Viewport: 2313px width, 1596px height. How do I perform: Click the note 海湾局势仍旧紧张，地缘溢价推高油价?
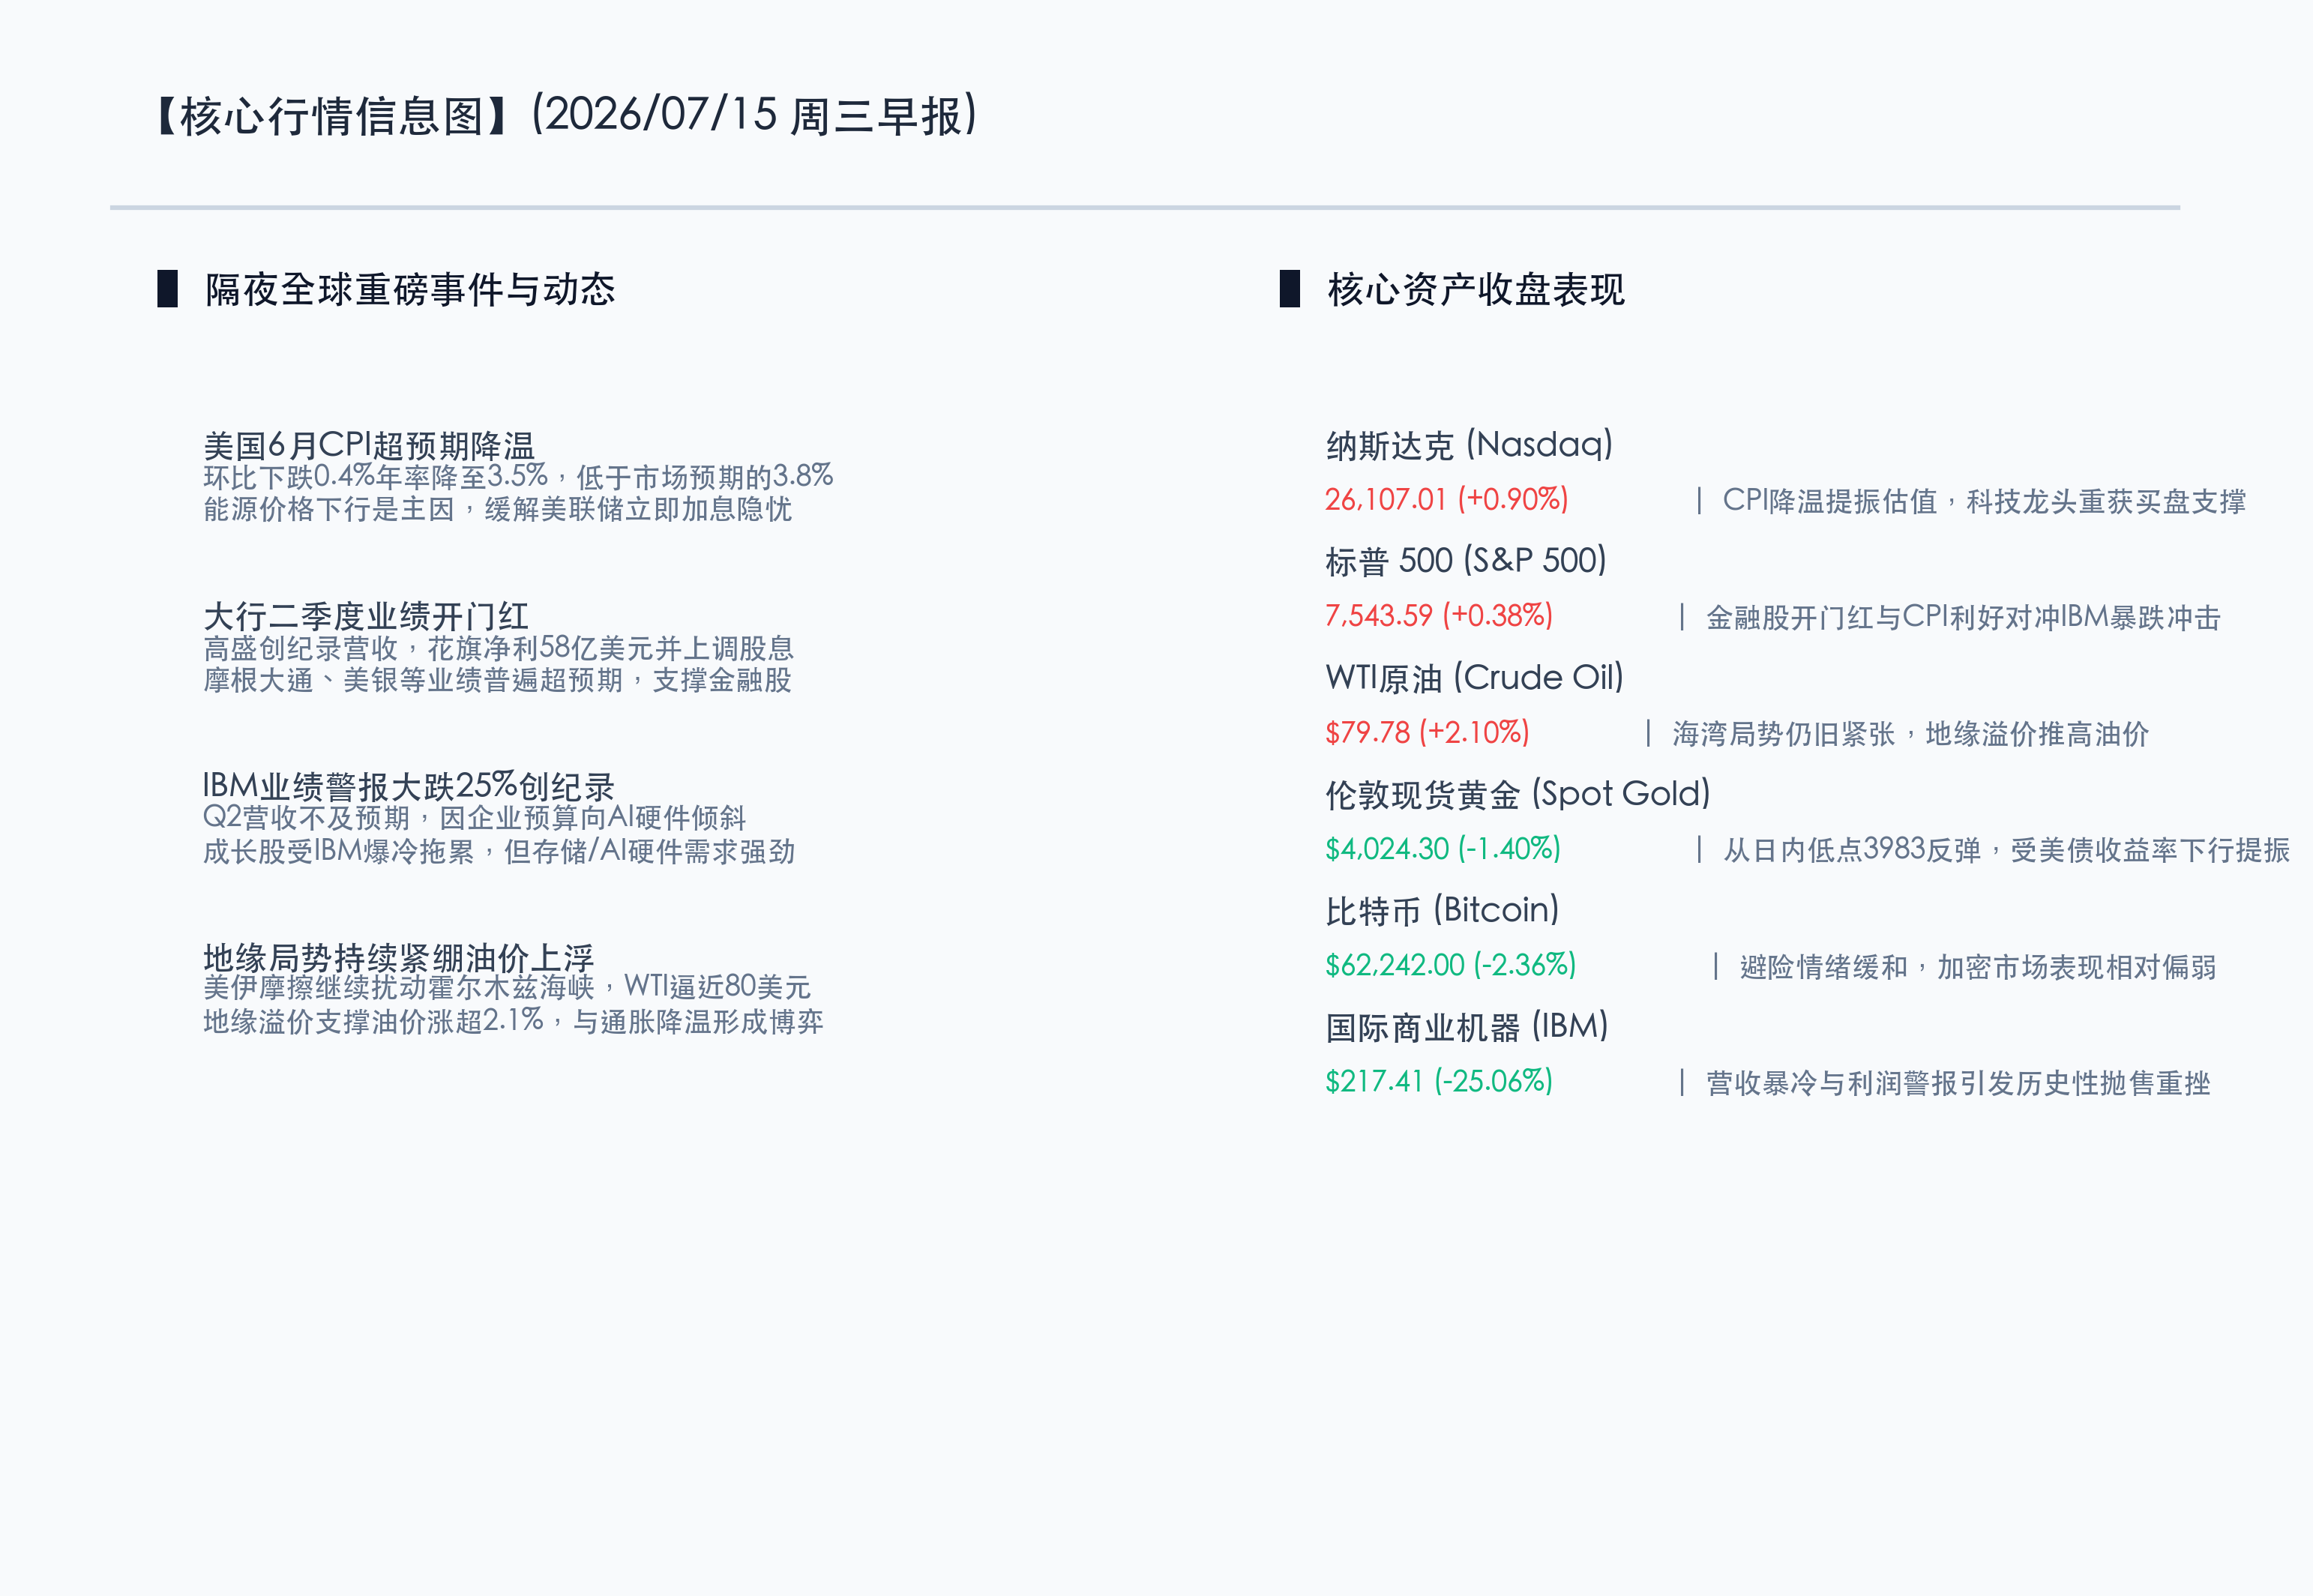tap(1910, 734)
